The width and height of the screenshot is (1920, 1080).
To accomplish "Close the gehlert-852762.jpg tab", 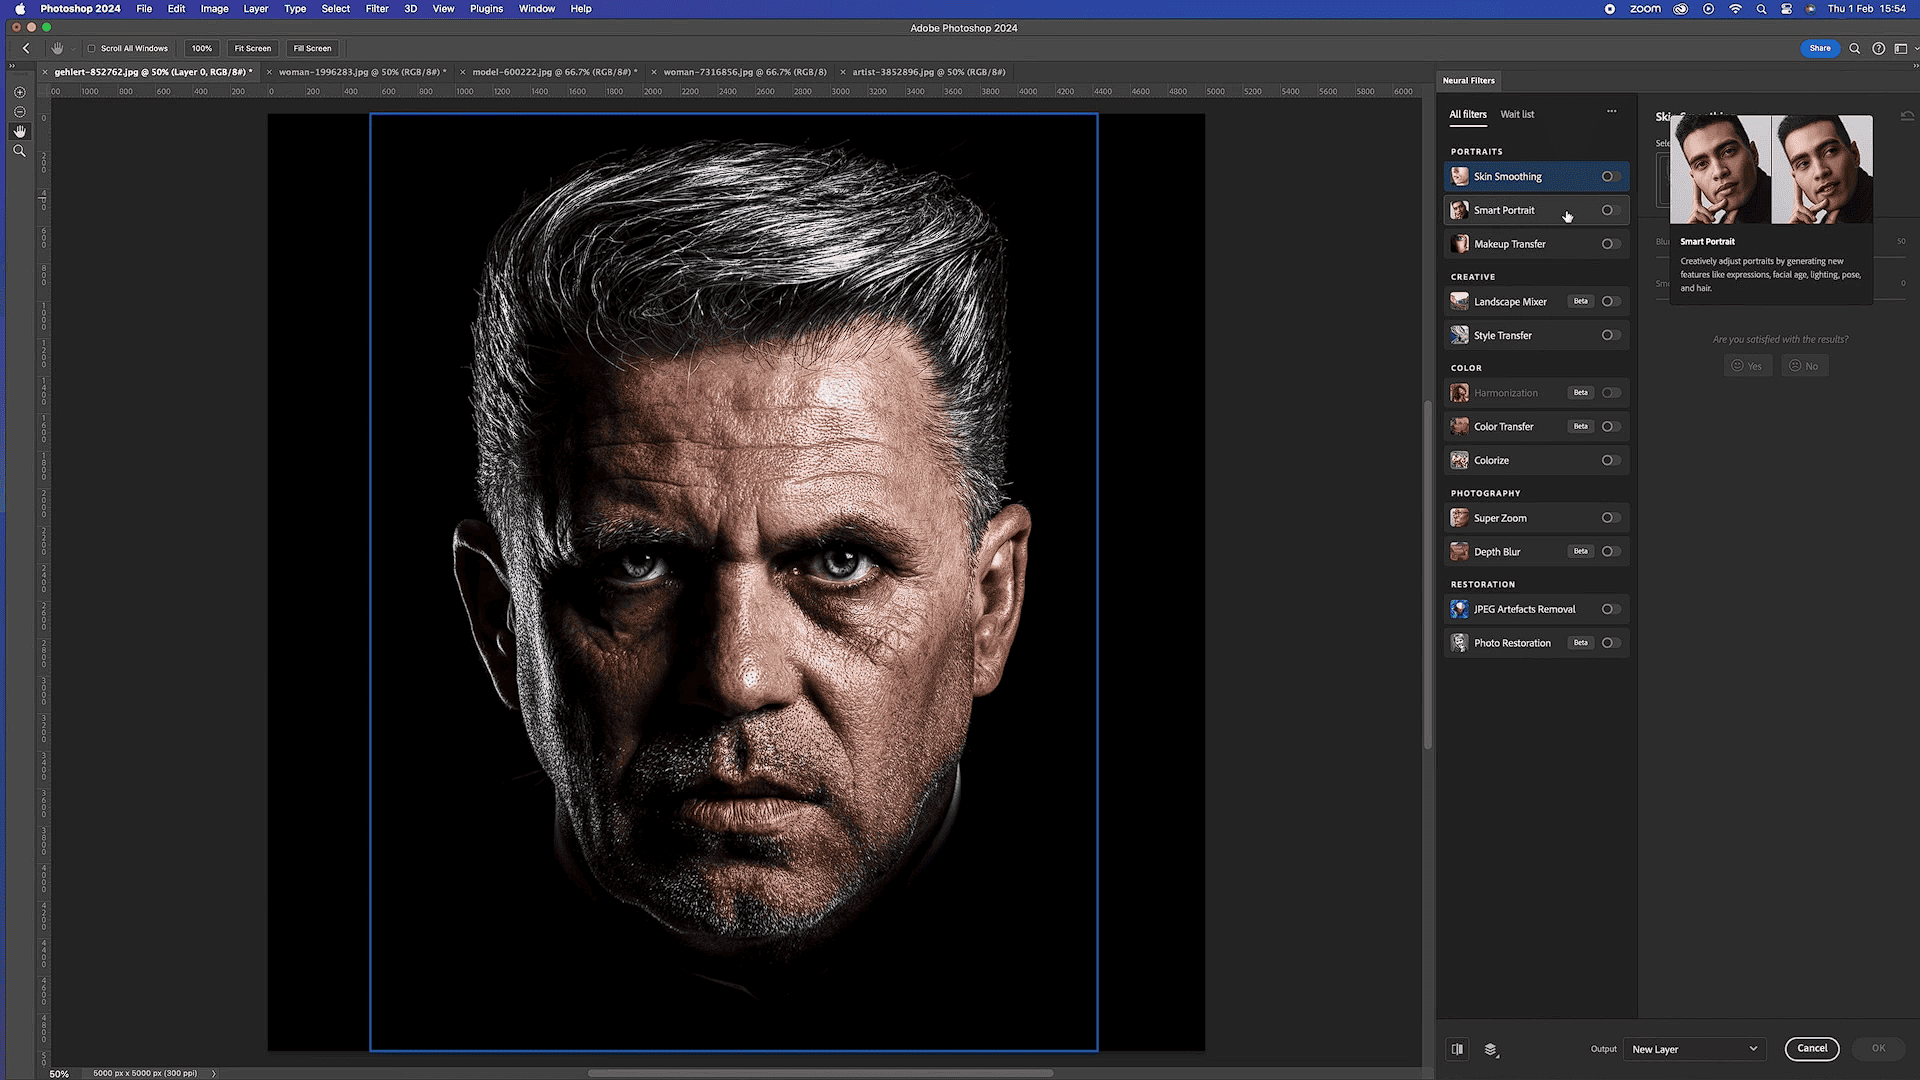I will 45,72.
